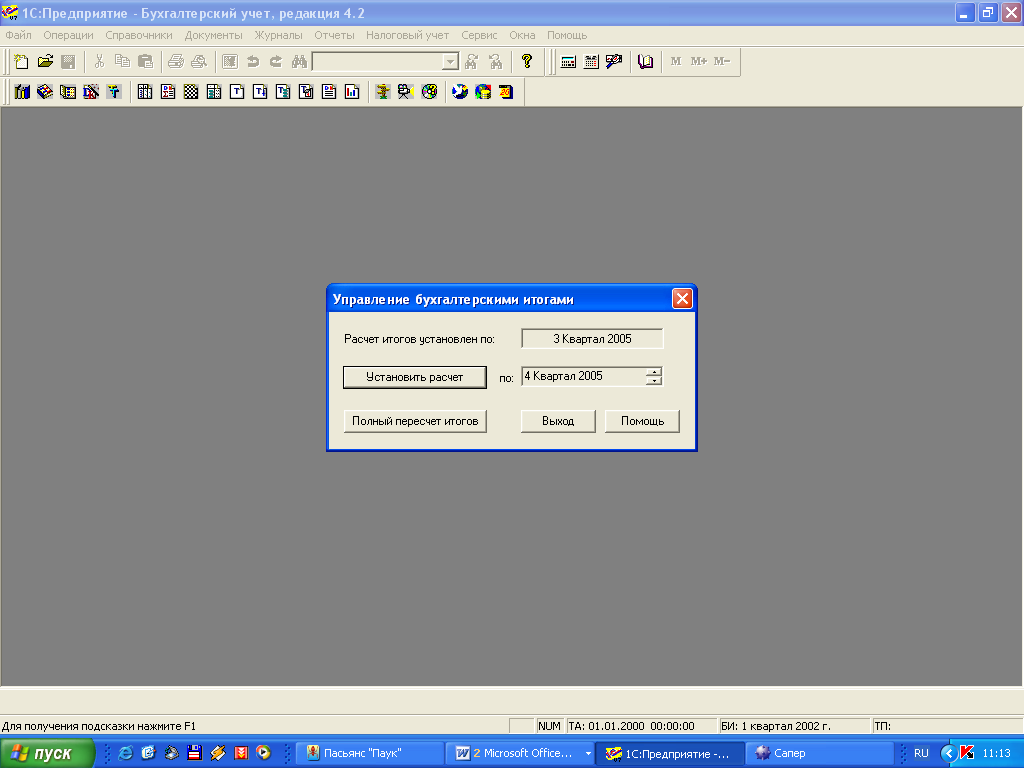Click the bar chart diagram report icon
Image resolution: width=1024 pixels, height=768 pixels.
352,91
